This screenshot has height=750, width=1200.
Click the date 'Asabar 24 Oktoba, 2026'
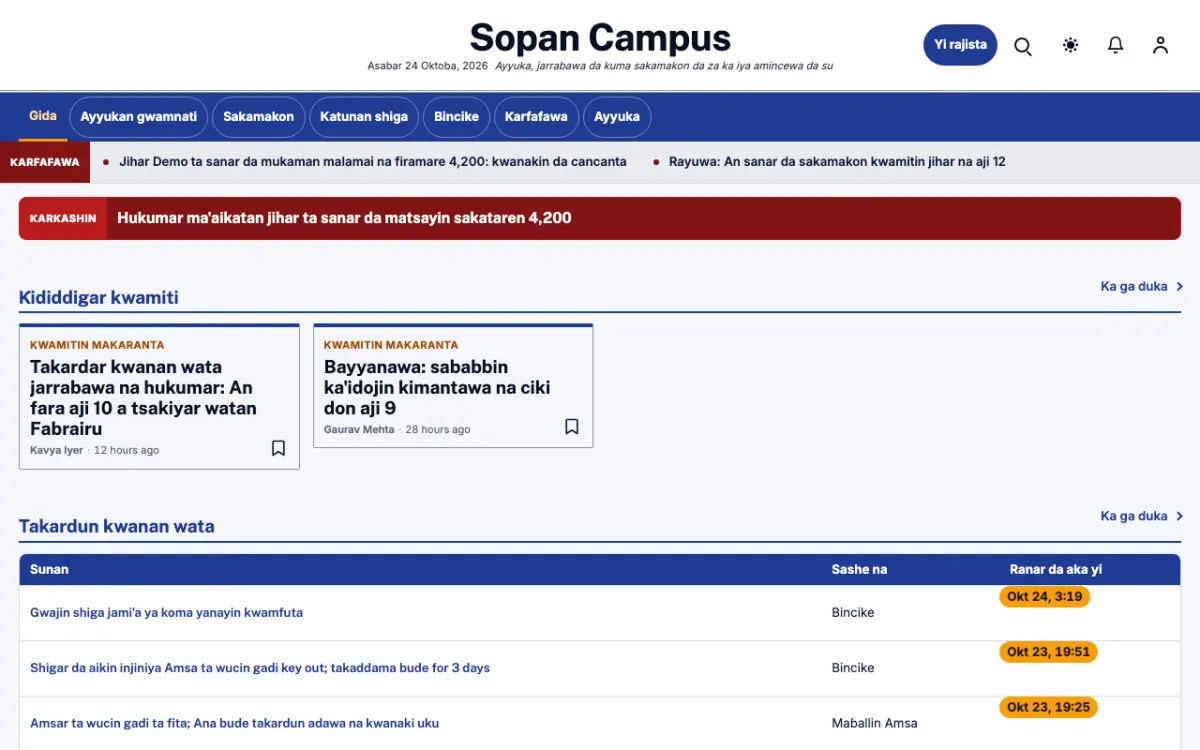[x=428, y=66]
